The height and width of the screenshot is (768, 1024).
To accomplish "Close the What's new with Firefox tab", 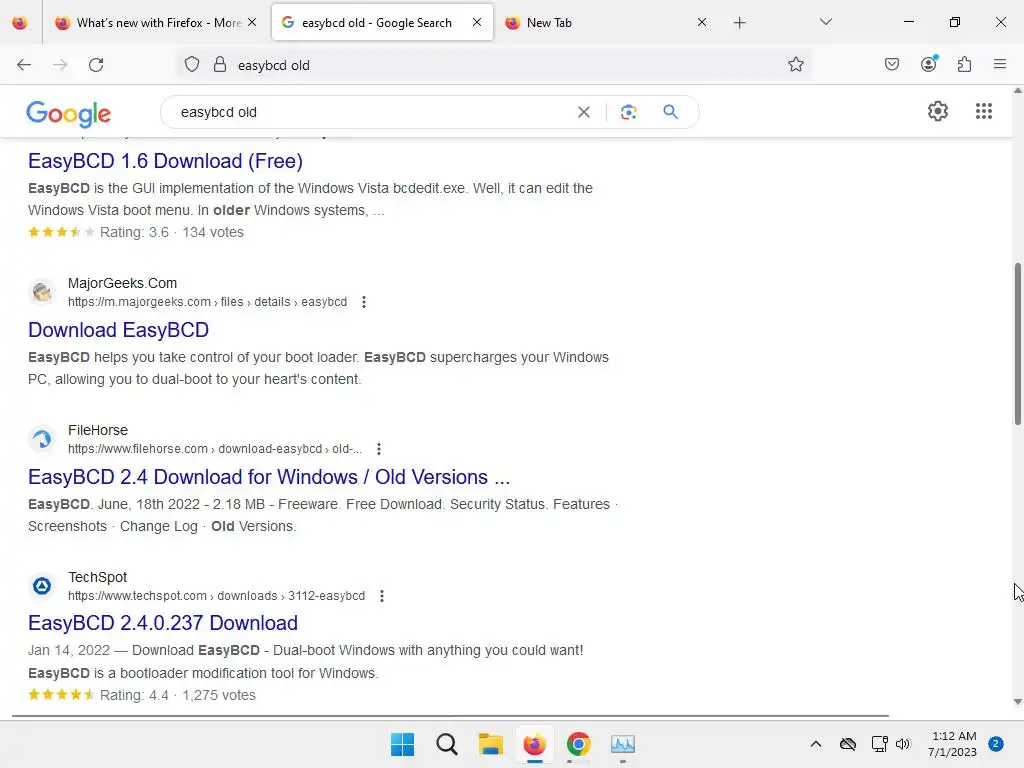I will click(x=252, y=22).
